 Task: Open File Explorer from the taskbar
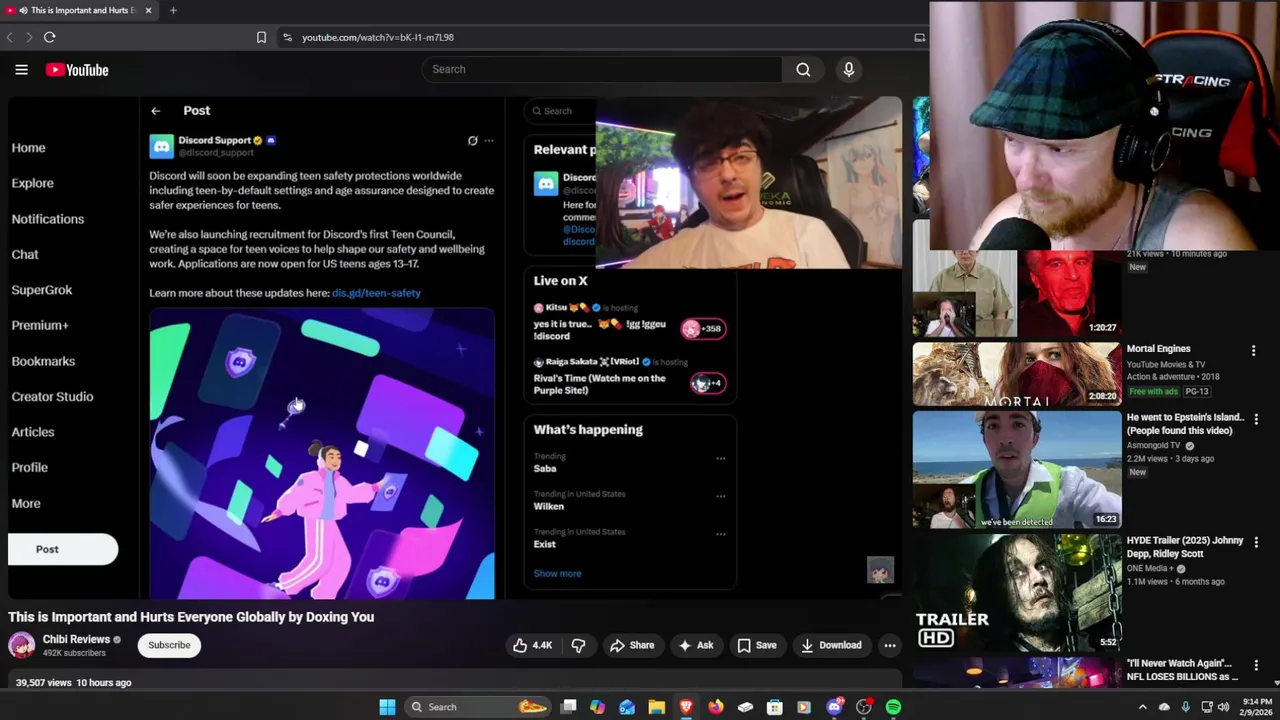coord(657,707)
